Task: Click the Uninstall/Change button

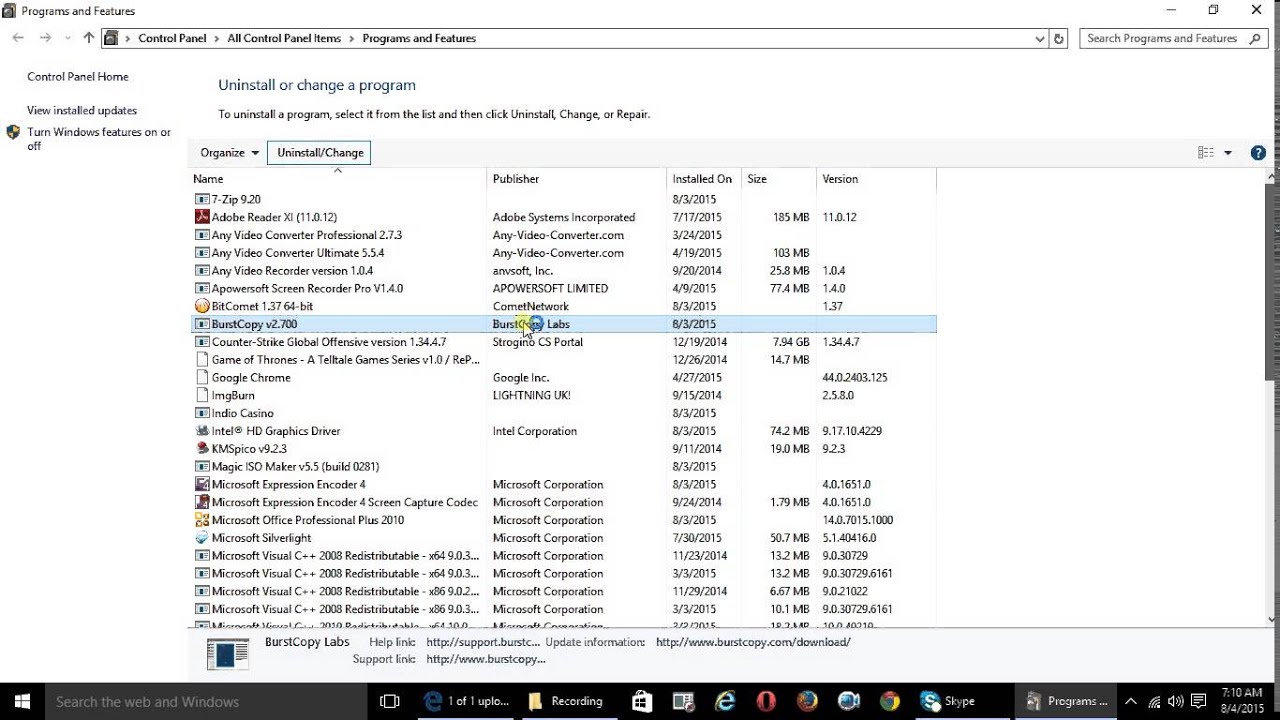Action: (x=320, y=153)
